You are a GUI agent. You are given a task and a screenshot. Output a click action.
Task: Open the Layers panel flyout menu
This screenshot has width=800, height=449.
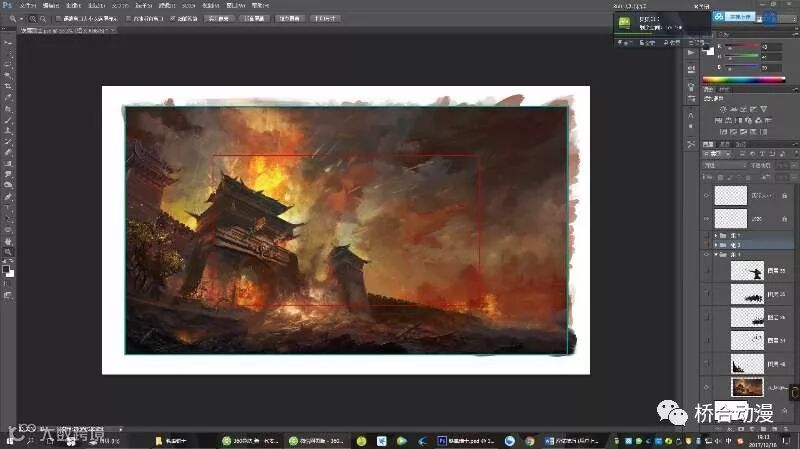[x=795, y=144]
